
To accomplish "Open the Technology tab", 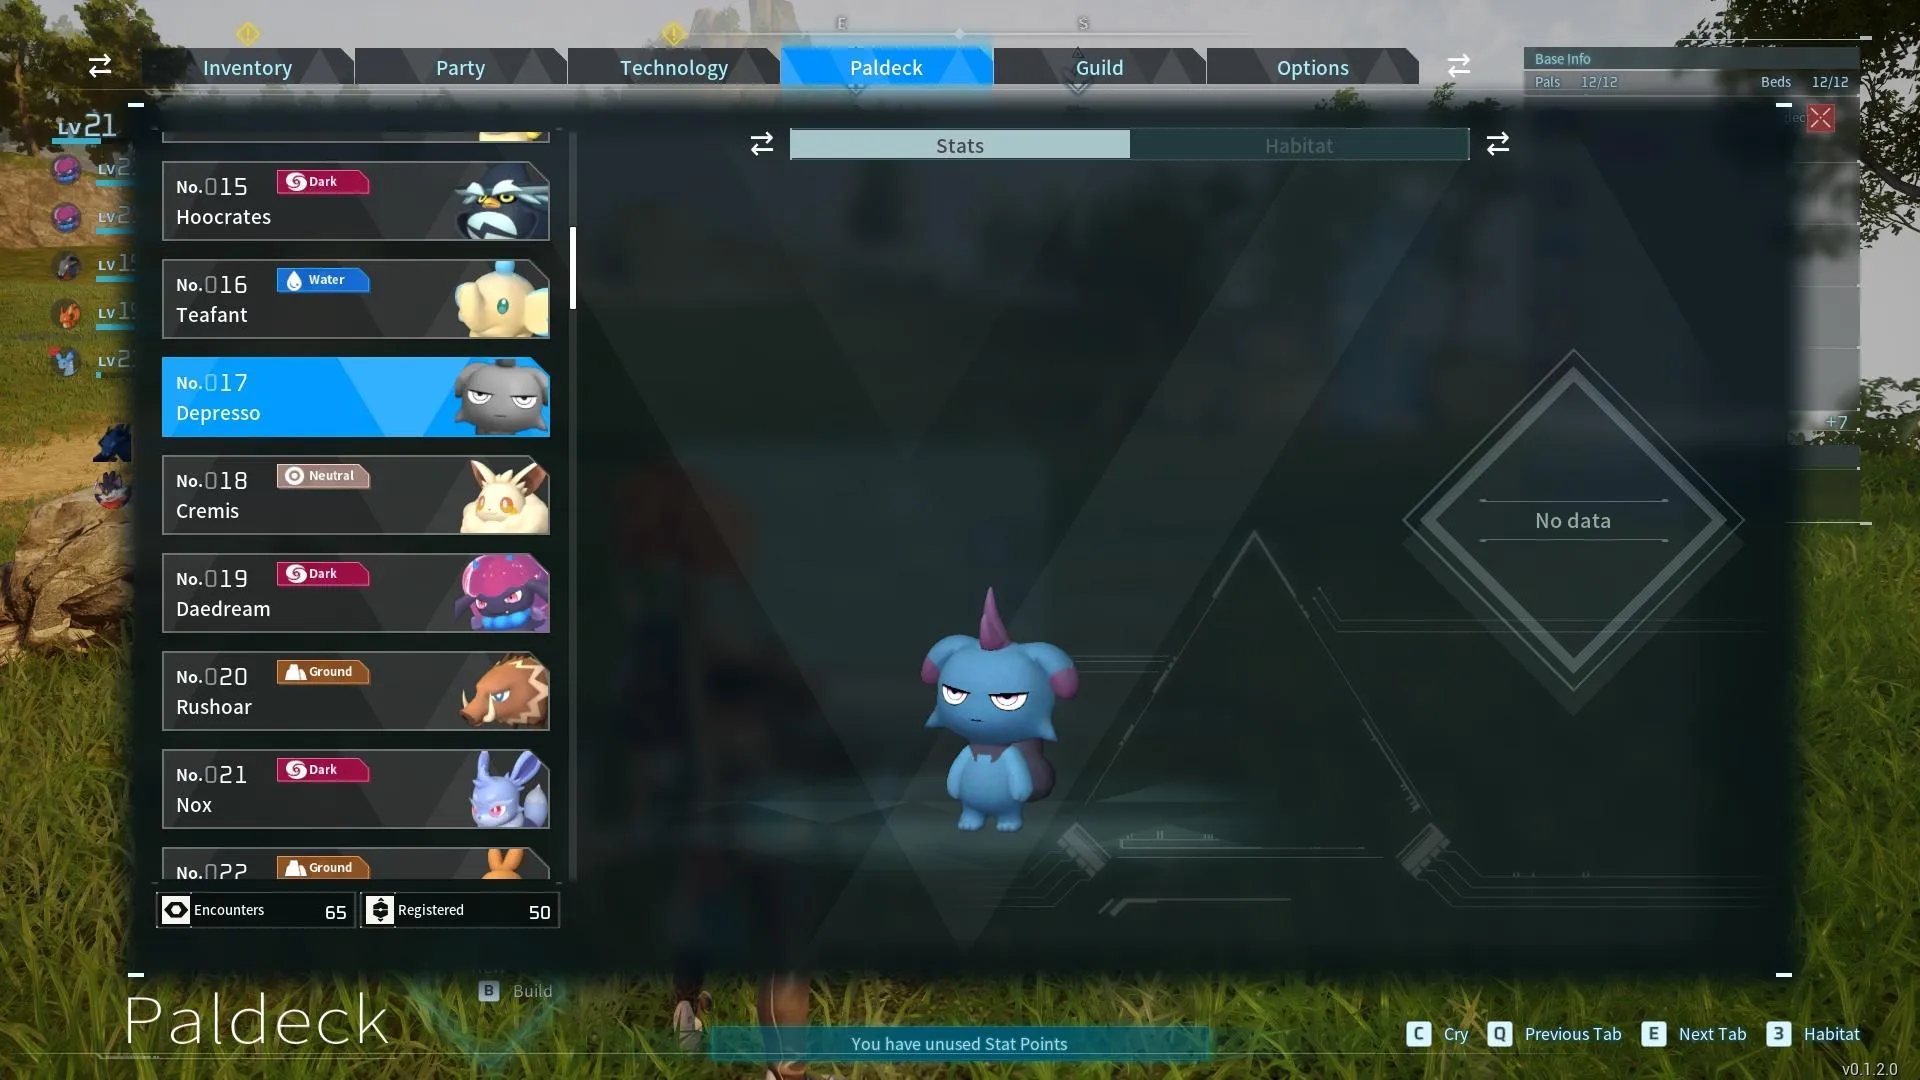I will point(674,65).
